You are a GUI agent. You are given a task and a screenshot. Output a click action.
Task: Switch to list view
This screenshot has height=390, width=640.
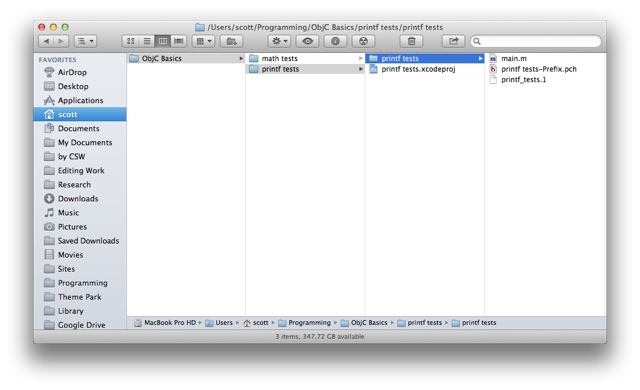tap(147, 41)
